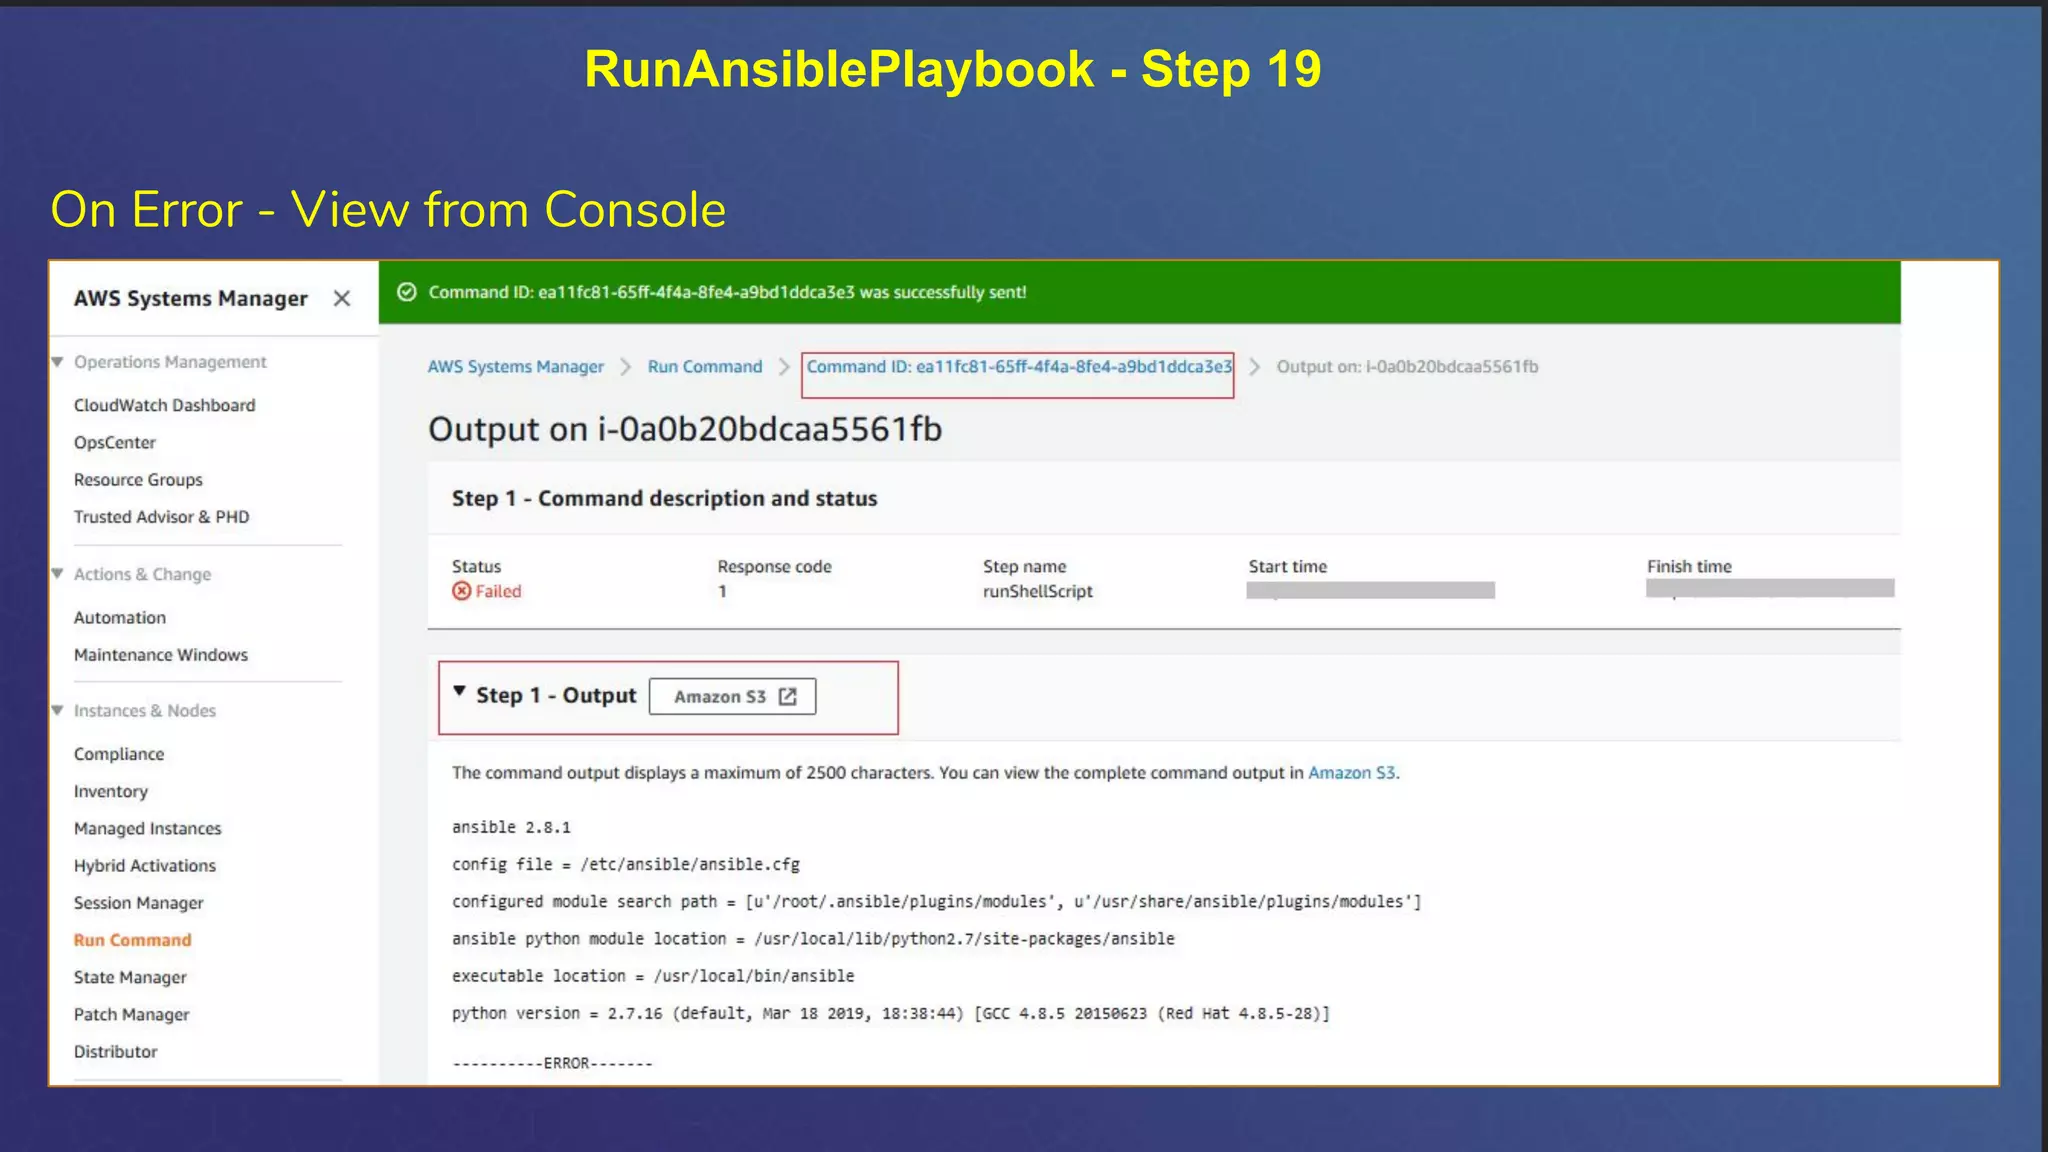Click the redacted Finish time value
The height and width of the screenshot is (1152, 2048).
coord(1770,588)
